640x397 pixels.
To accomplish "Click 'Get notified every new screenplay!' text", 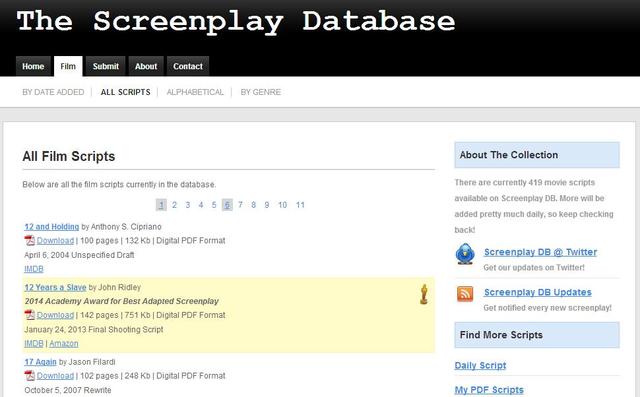I will click(547, 308).
